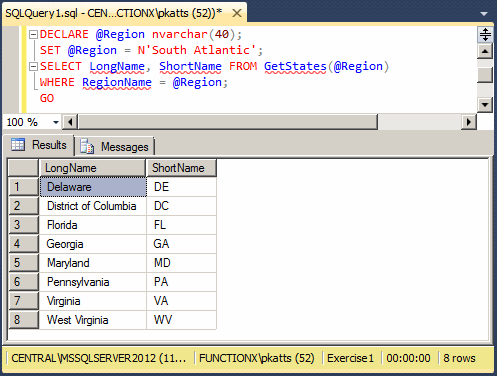Viewport: 497px width, 376px height.
Task: Click the CENTRAL\MSSQLSERVER2012 status entry
Action: click(99, 358)
